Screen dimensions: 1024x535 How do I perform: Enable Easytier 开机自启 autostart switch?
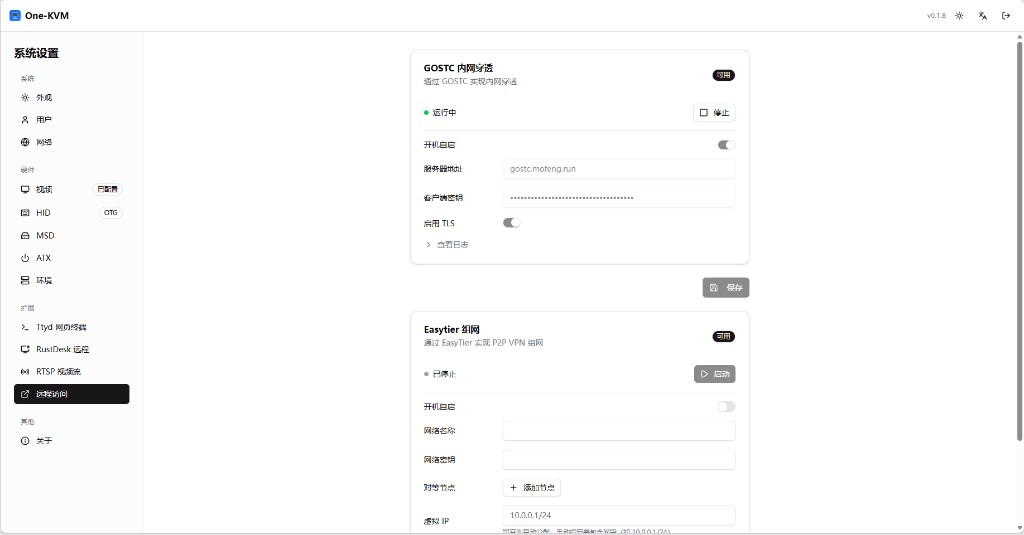click(726, 407)
